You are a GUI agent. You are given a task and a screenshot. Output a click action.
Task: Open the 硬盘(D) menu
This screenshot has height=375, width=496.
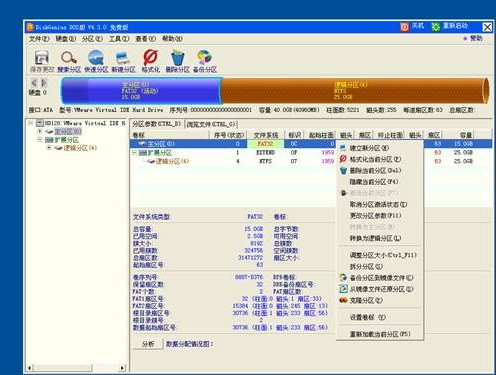pyautogui.click(x=66, y=39)
